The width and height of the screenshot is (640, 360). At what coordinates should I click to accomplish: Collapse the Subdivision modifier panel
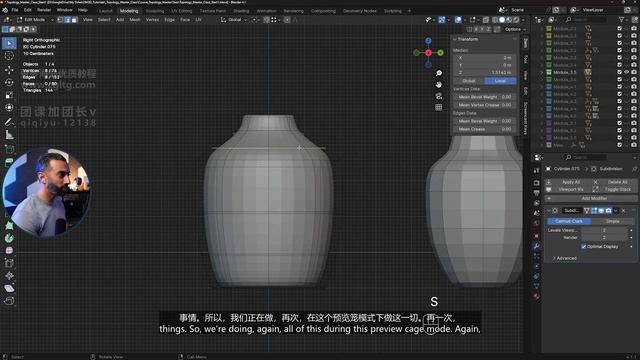click(x=549, y=211)
